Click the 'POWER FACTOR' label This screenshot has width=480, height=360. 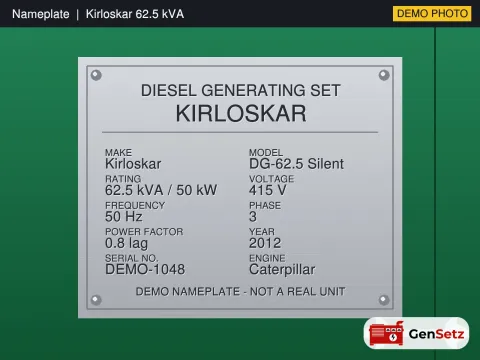pos(144,232)
